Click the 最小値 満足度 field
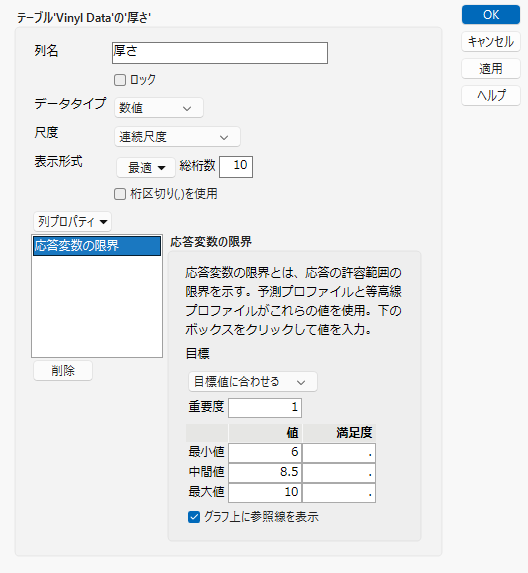The image size is (528, 573). [339, 453]
